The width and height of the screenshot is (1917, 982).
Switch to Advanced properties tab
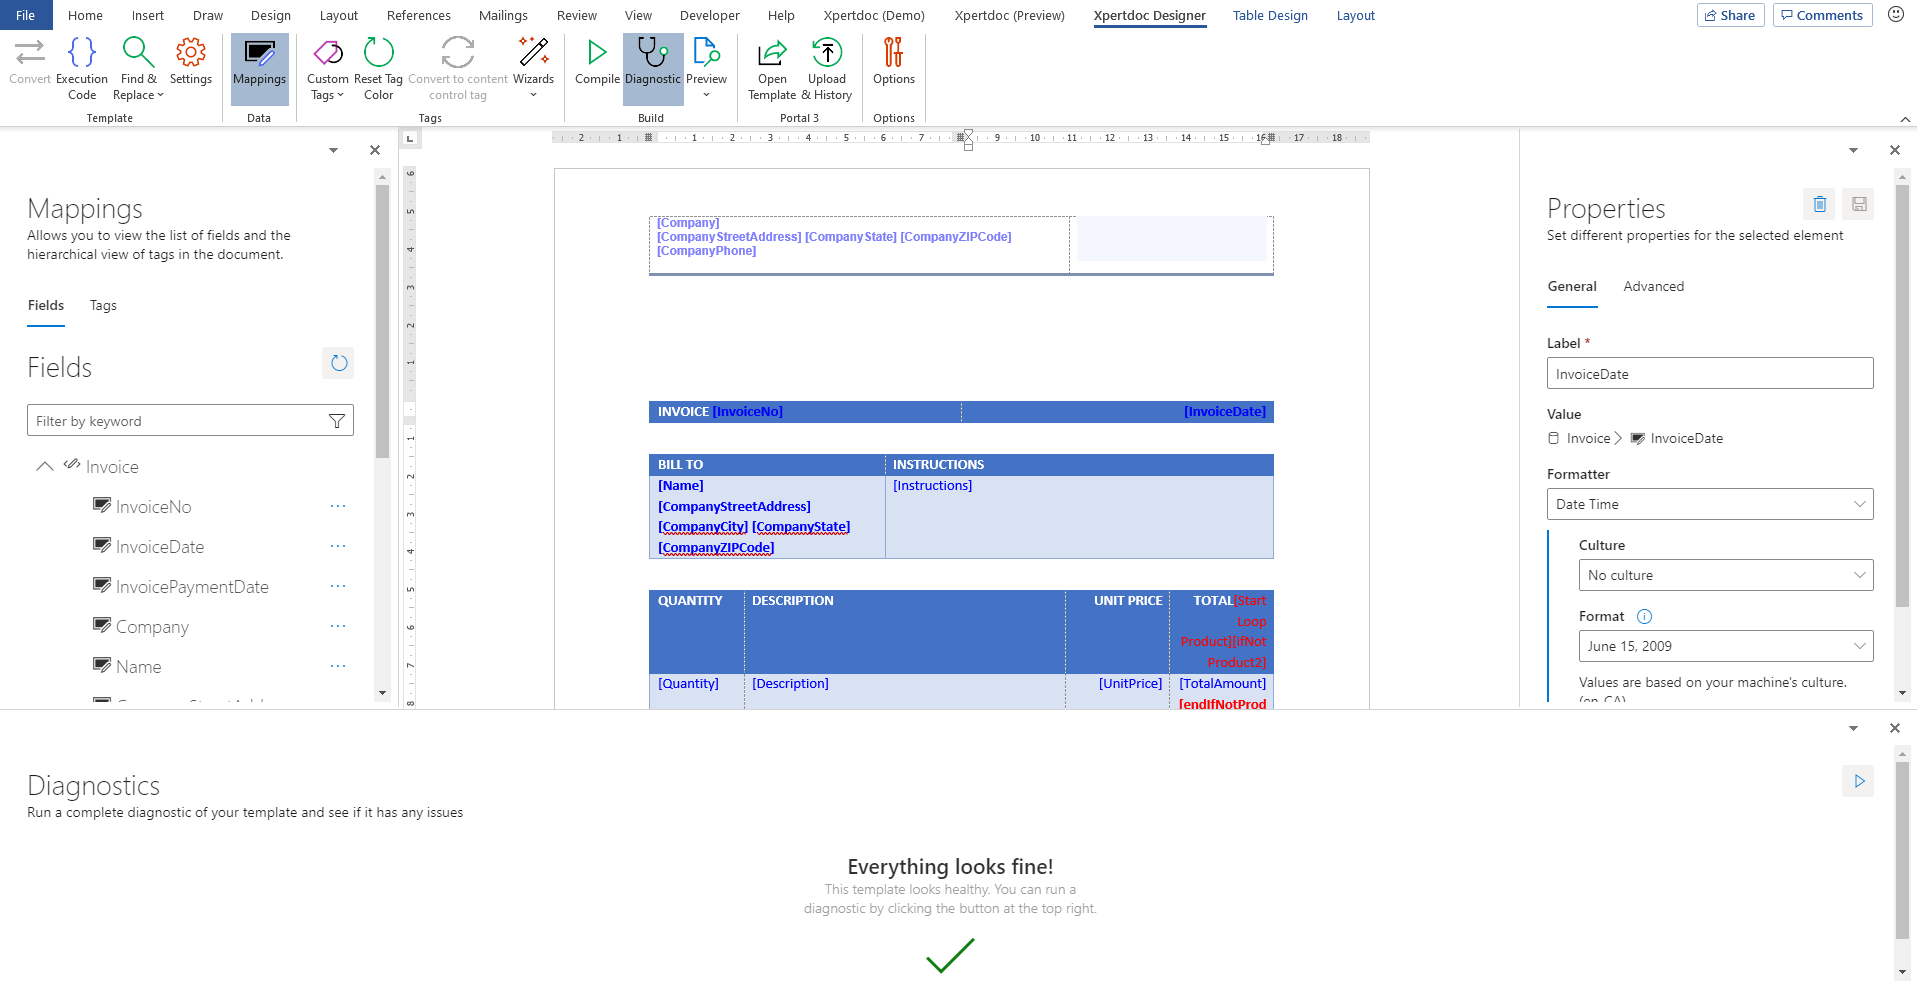[x=1653, y=287]
